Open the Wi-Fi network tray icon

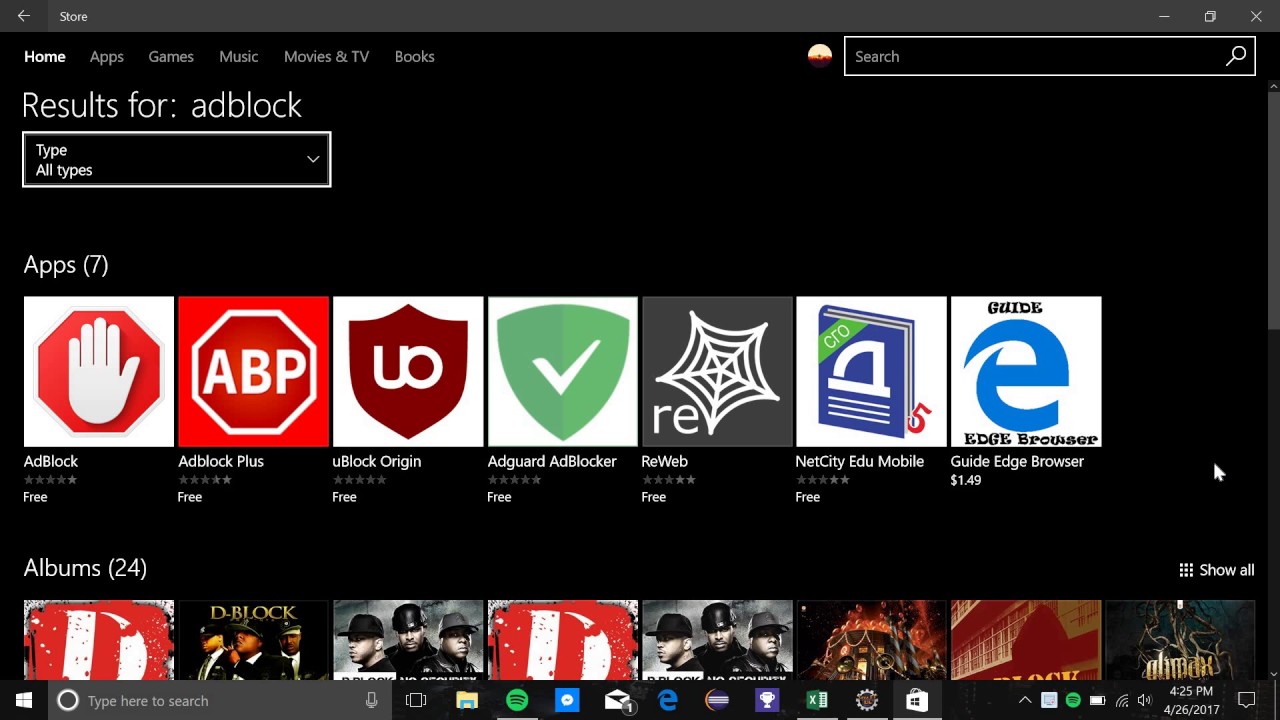(1121, 700)
